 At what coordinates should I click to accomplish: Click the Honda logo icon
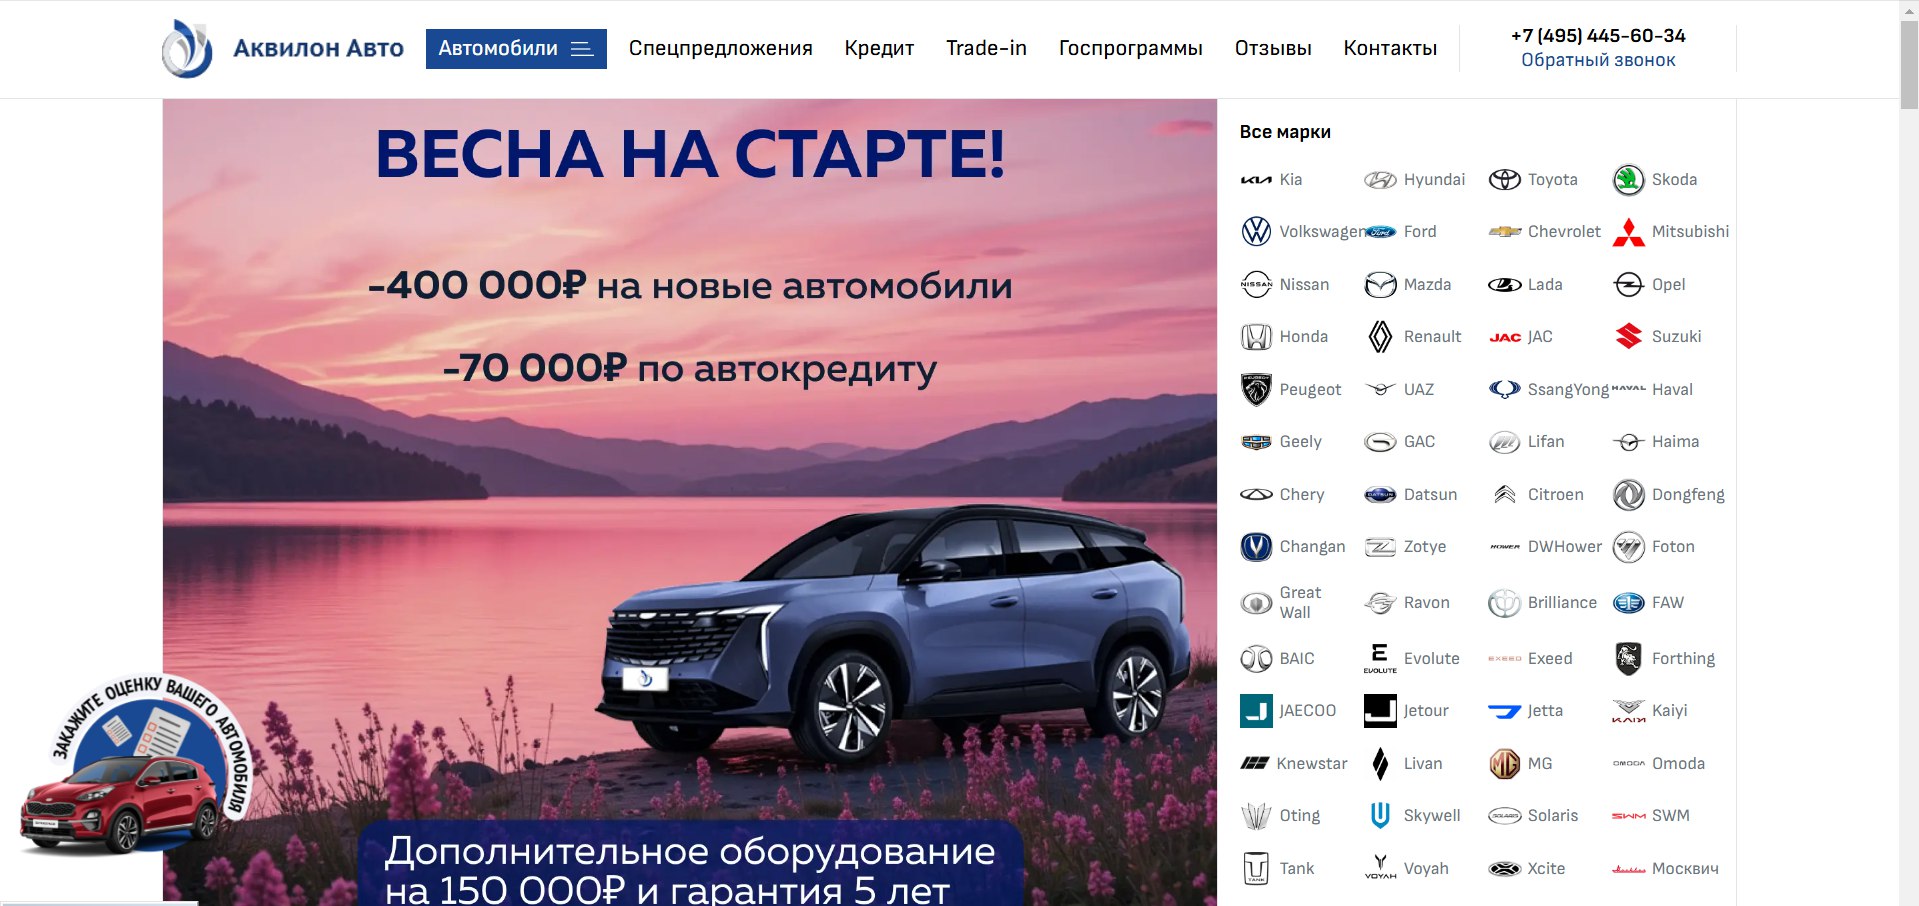(1256, 337)
